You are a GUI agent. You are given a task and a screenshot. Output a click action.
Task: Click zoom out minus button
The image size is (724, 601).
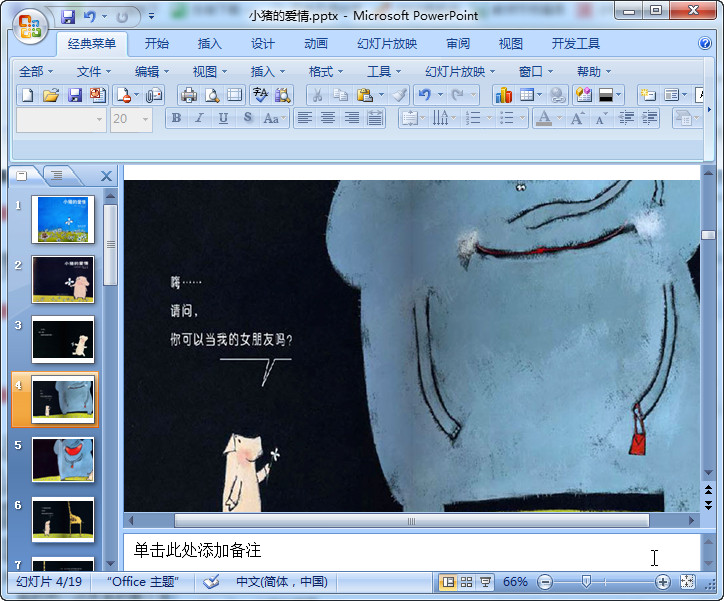[545, 582]
